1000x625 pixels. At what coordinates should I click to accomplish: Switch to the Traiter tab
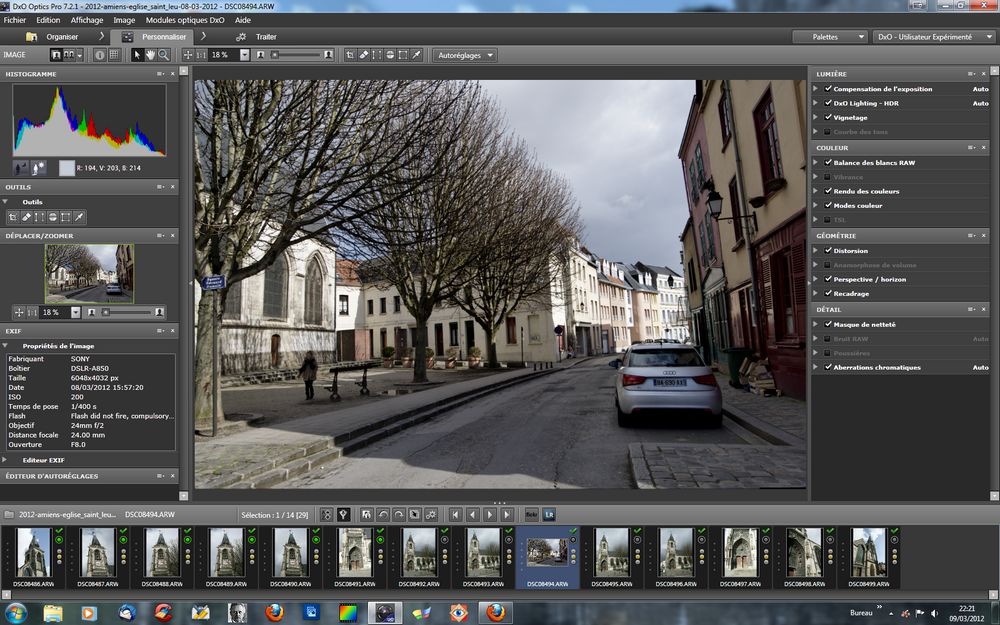[x=257, y=37]
